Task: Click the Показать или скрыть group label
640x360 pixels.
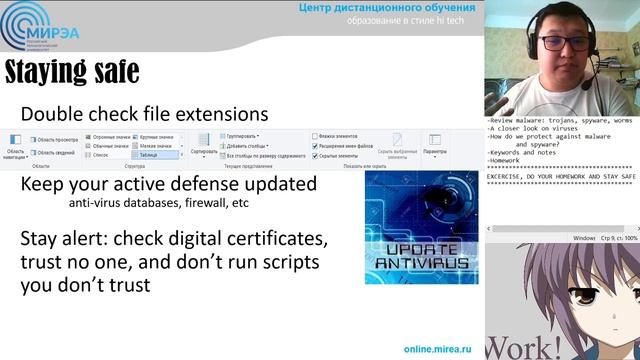Action: tap(364, 166)
